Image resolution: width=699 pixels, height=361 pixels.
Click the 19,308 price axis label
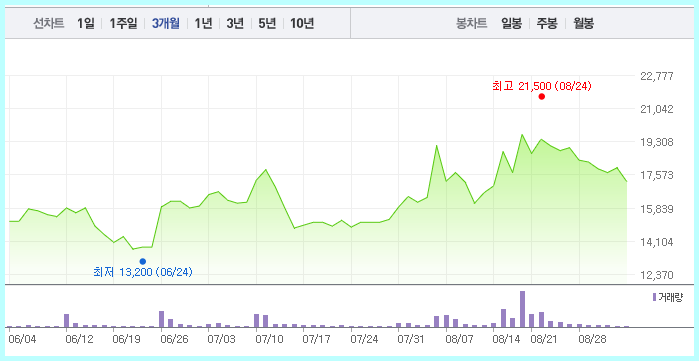point(657,142)
